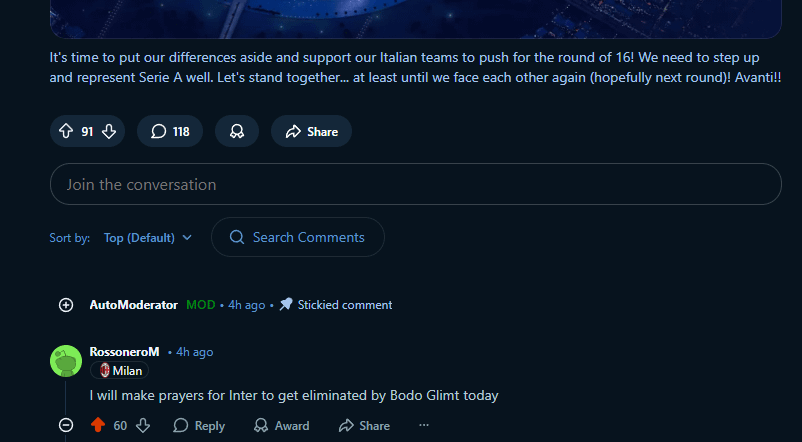Expand the AutoModerator stickied comment
The height and width of the screenshot is (442, 802).
pos(66,305)
